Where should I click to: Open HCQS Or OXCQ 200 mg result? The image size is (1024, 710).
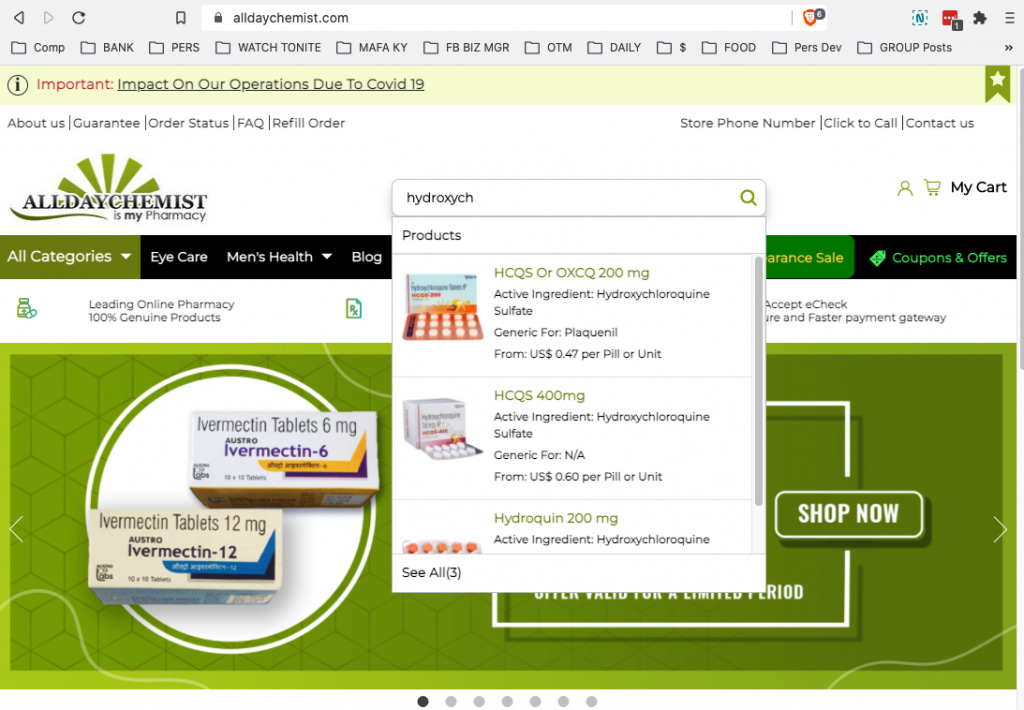coord(571,272)
